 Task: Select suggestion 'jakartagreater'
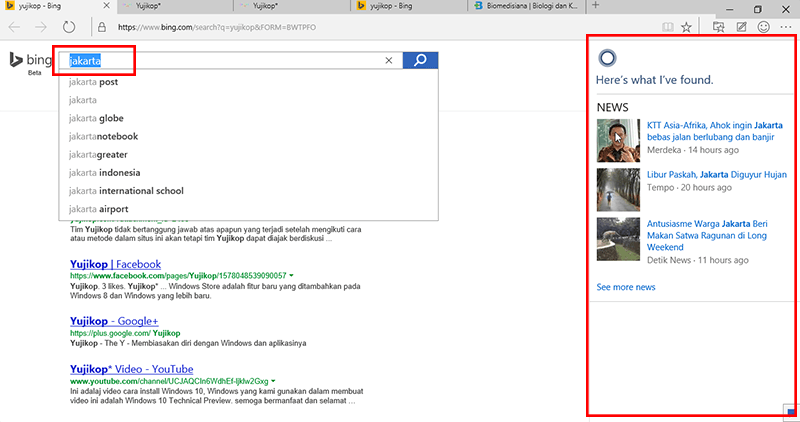click(248, 155)
